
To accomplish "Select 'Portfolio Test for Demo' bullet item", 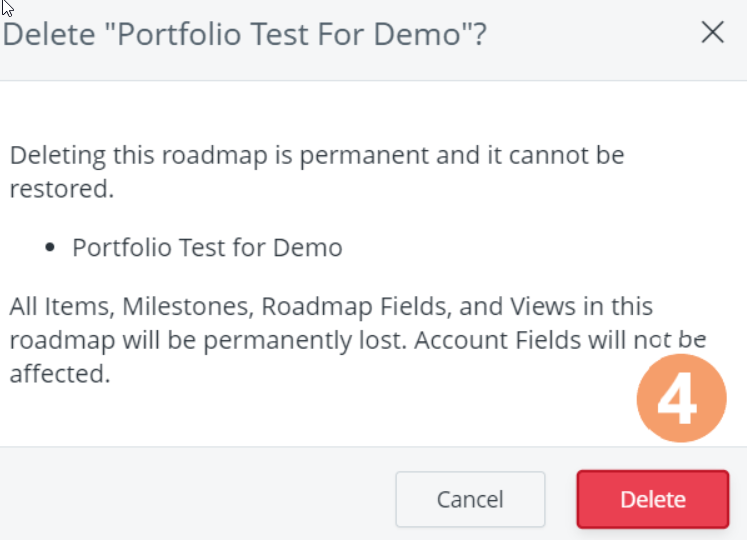I will (x=207, y=248).
